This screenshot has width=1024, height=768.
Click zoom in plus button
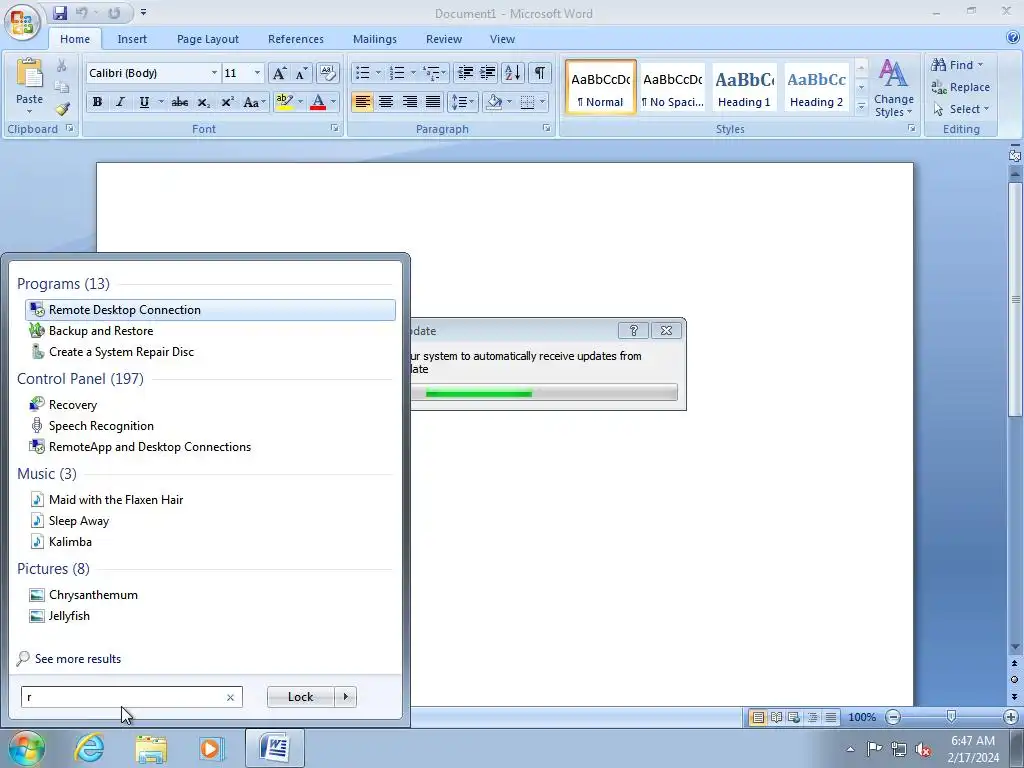pyautogui.click(x=1010, y=717)
